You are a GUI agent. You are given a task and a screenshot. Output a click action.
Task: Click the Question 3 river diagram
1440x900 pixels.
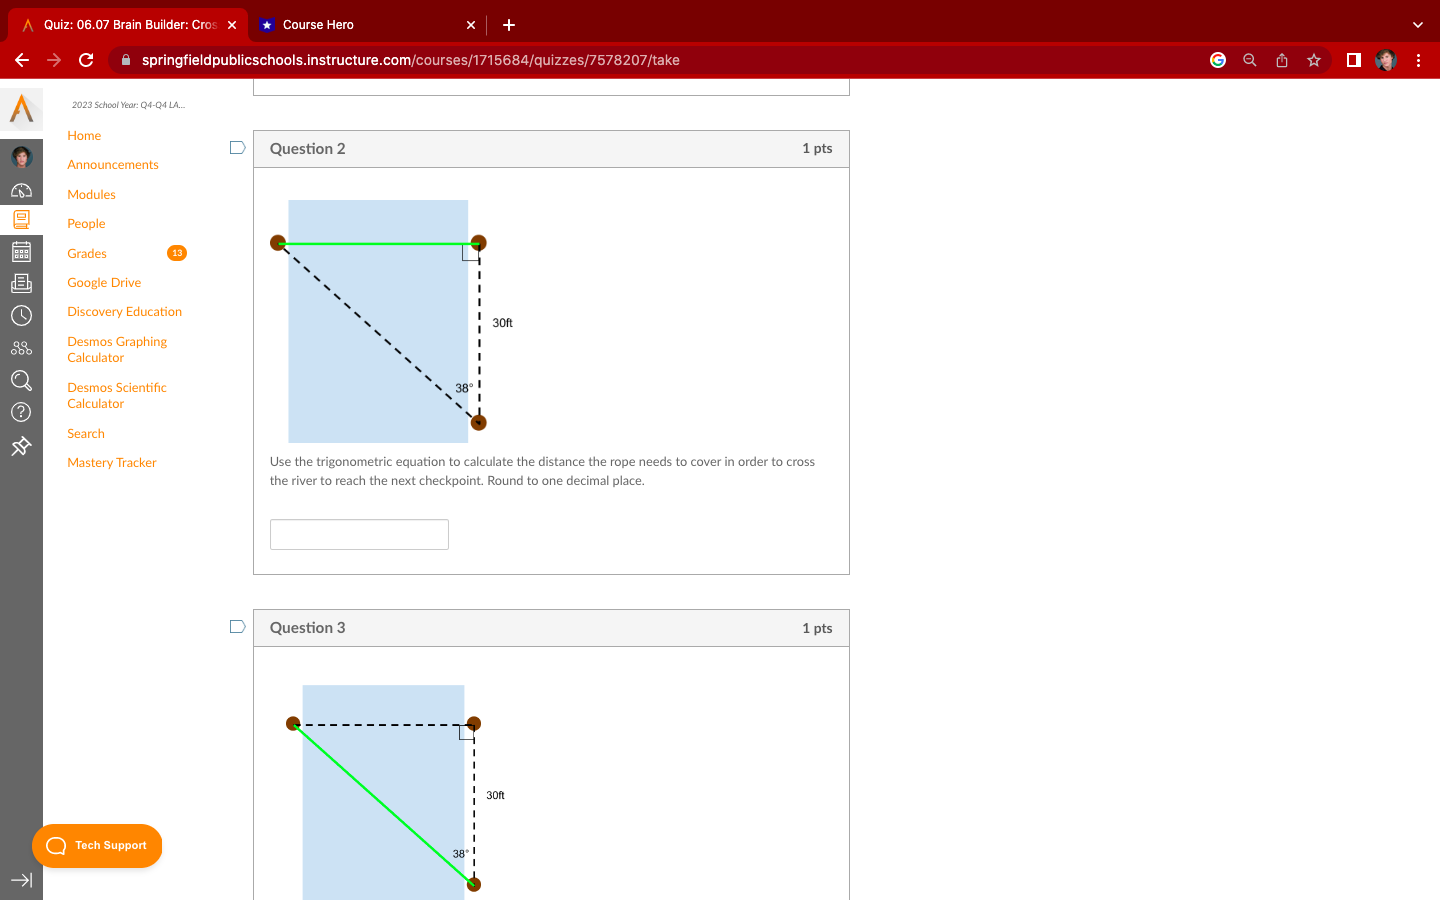click(398, 792)
